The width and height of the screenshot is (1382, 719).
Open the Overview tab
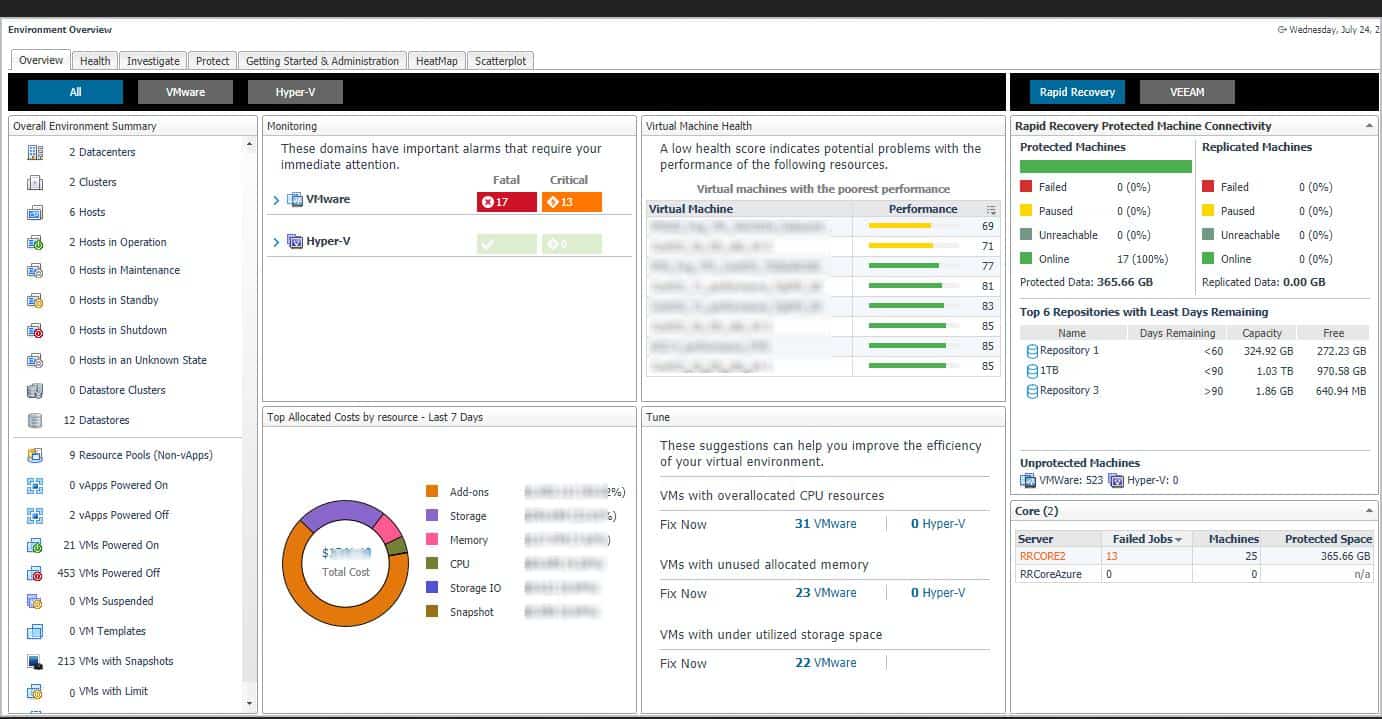[41, 60]
